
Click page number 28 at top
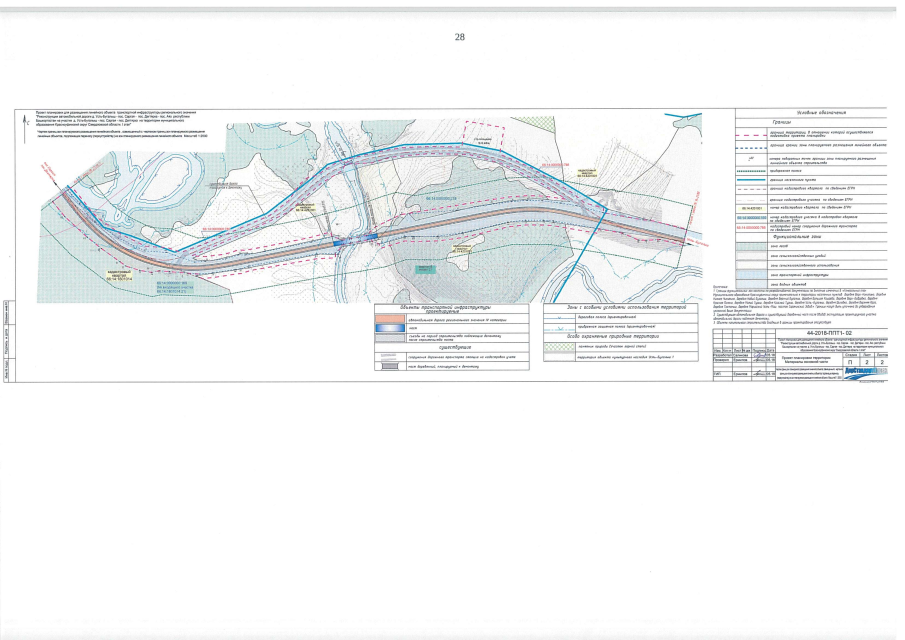tap(459, 37)
